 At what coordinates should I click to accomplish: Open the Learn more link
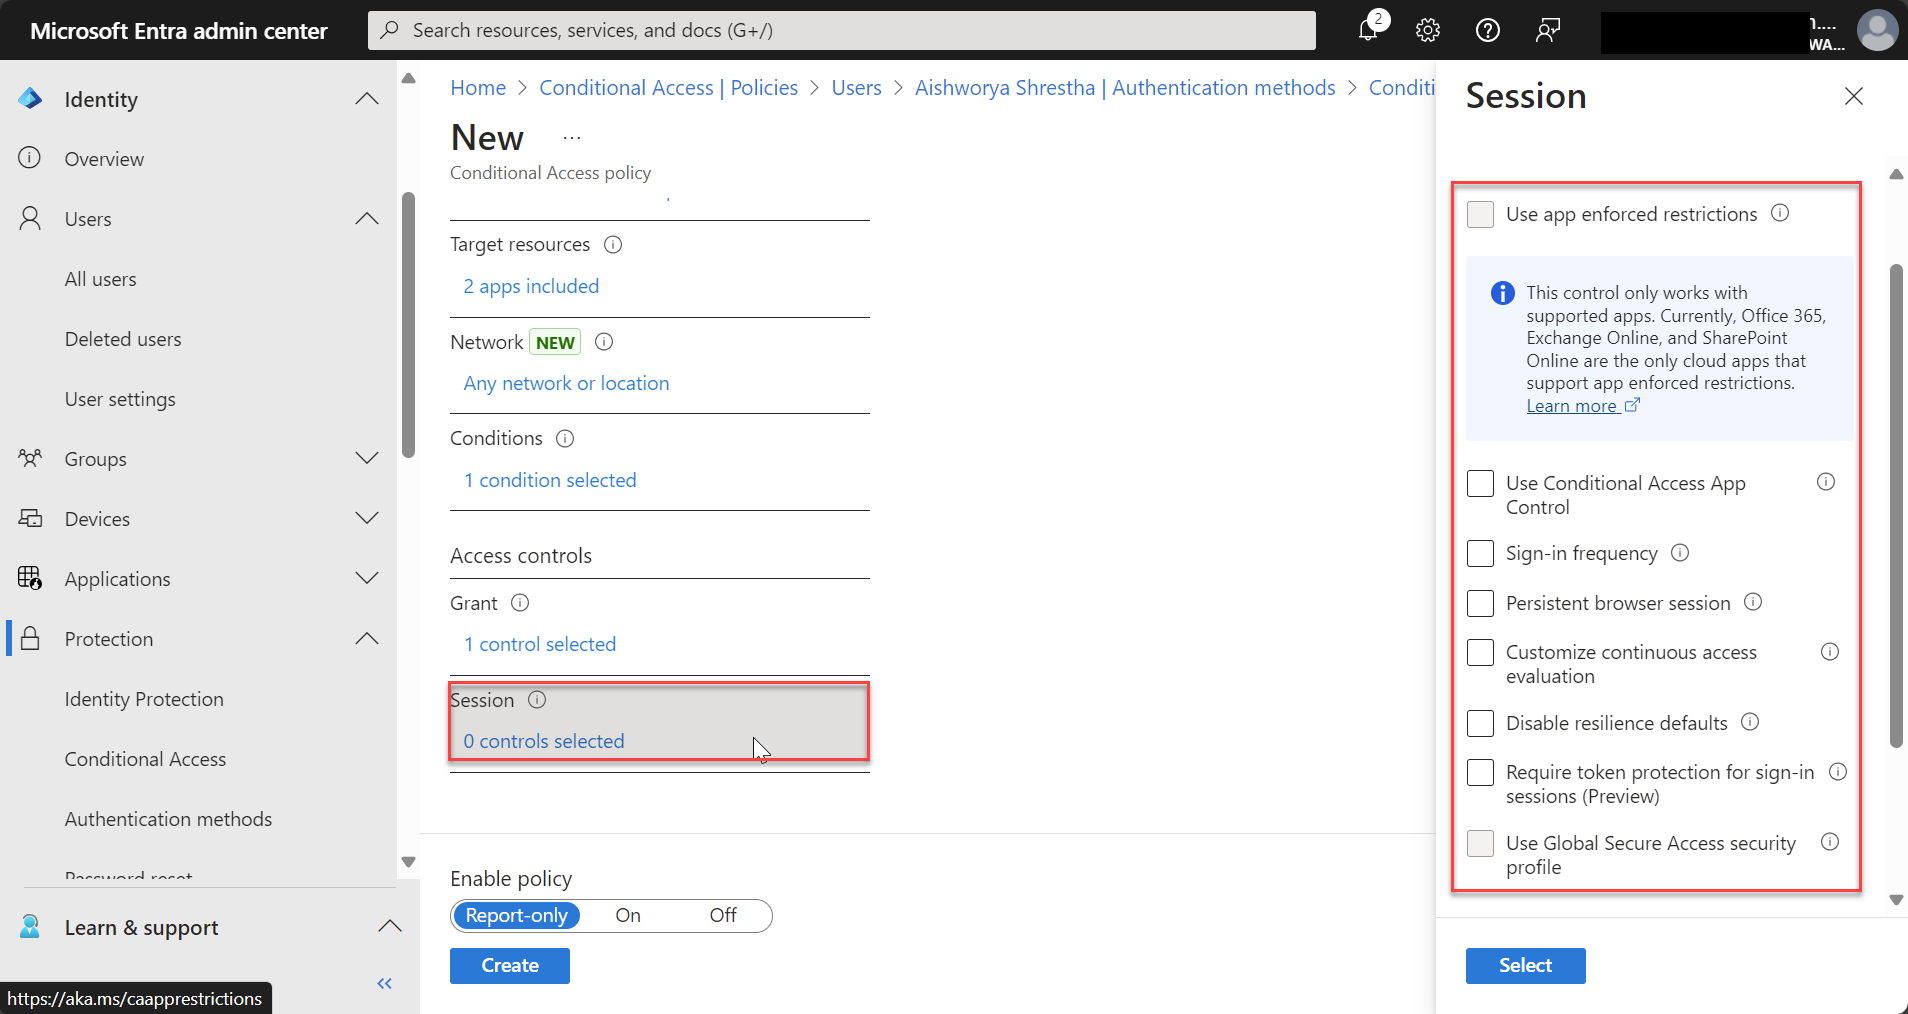tap(1583, 406)
